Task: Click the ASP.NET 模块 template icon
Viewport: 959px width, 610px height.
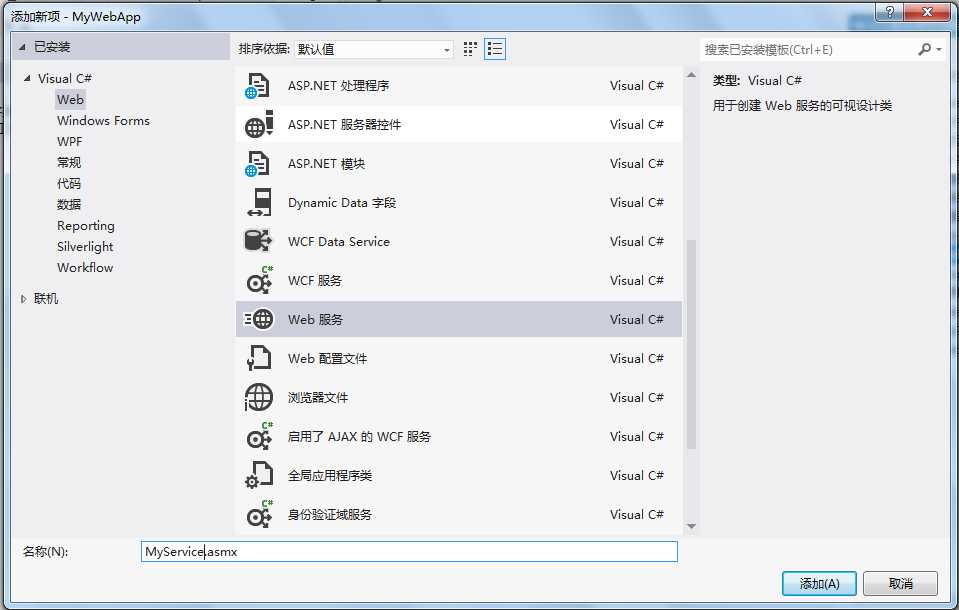Action: click(x=258, y=164)
